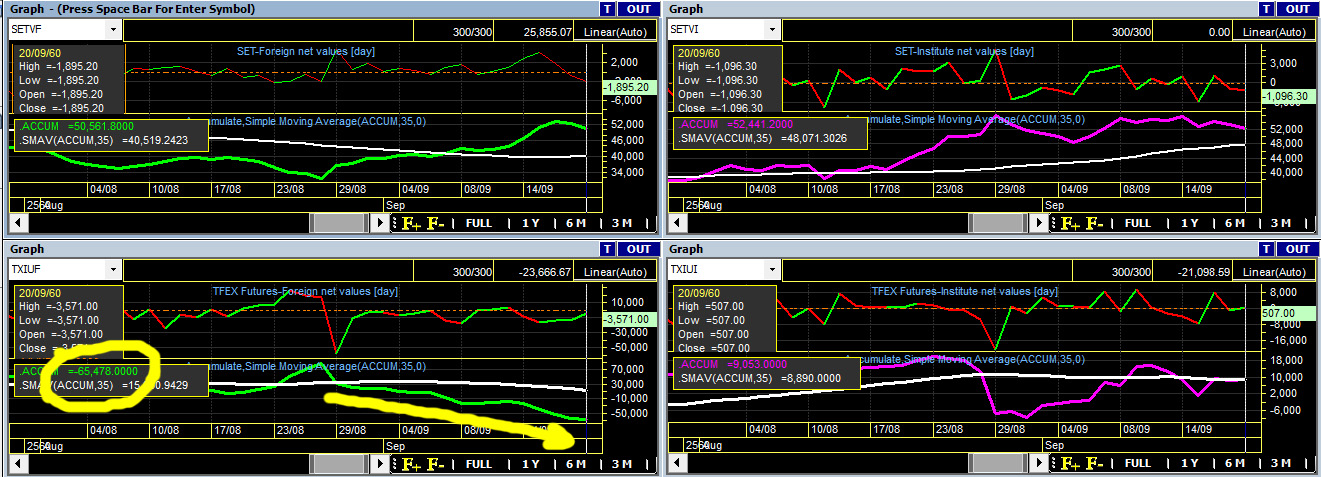1321x477 pixels.
Task: Select 6M range in the SETVF graph
Action: coord(575,224)
